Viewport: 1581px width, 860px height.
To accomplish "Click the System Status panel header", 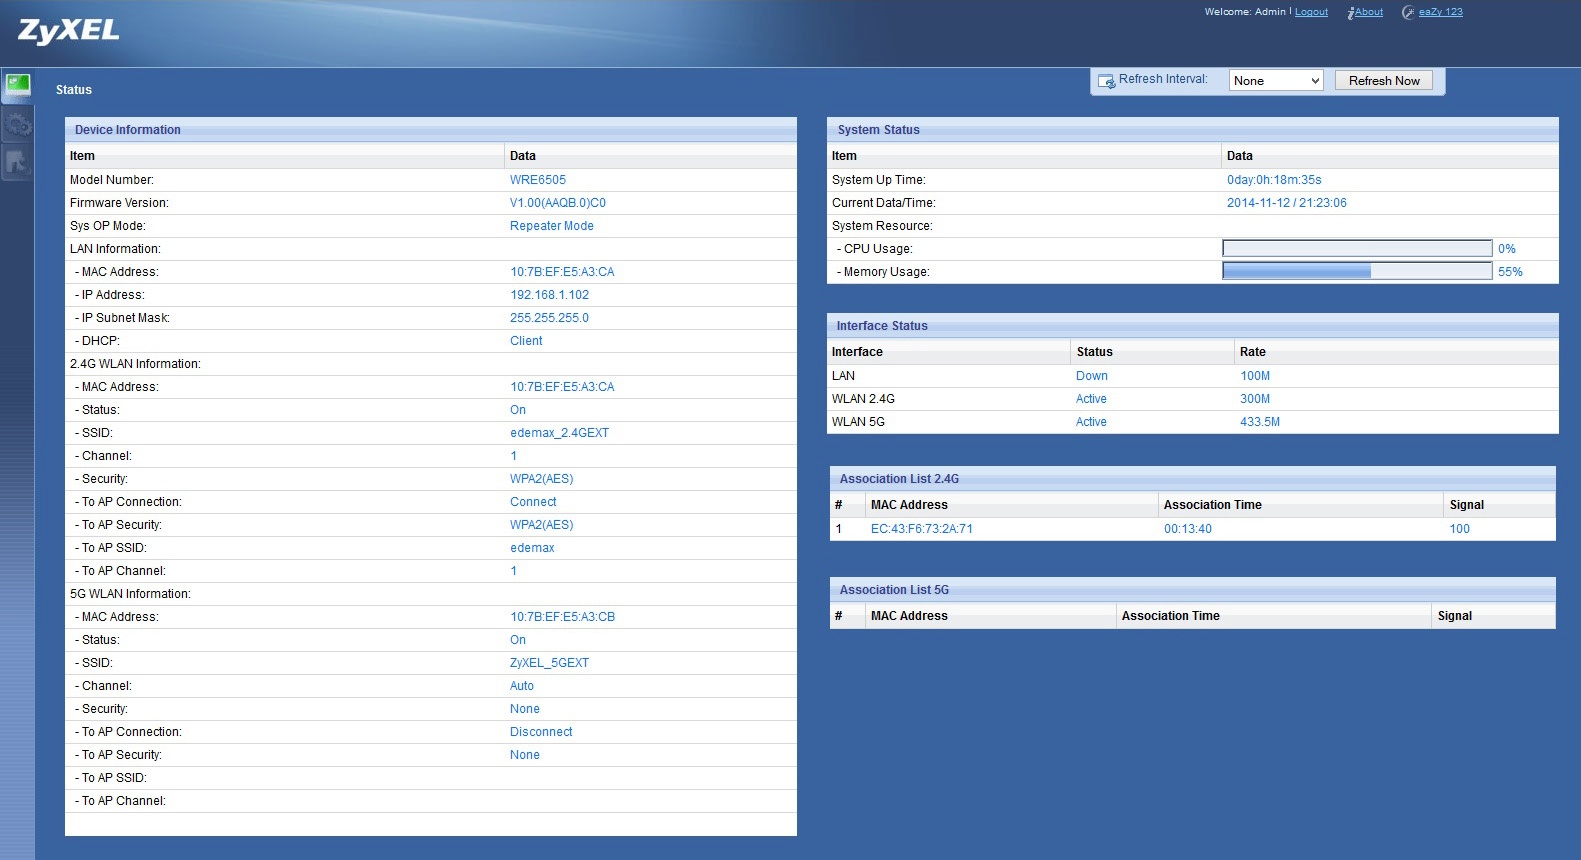I will pyautogui.click(x=1193, y=130).
